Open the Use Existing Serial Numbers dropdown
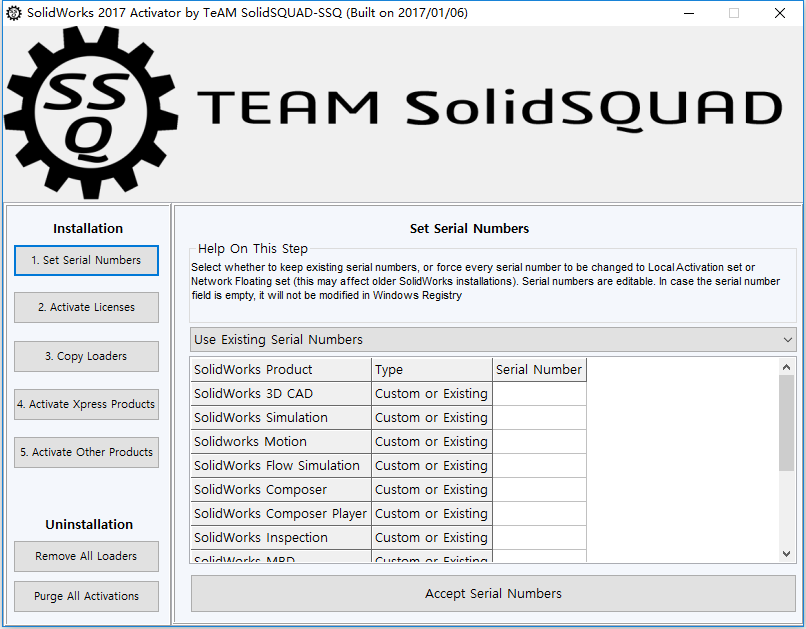Screen dimensions: 806x629 coord(493,340)
